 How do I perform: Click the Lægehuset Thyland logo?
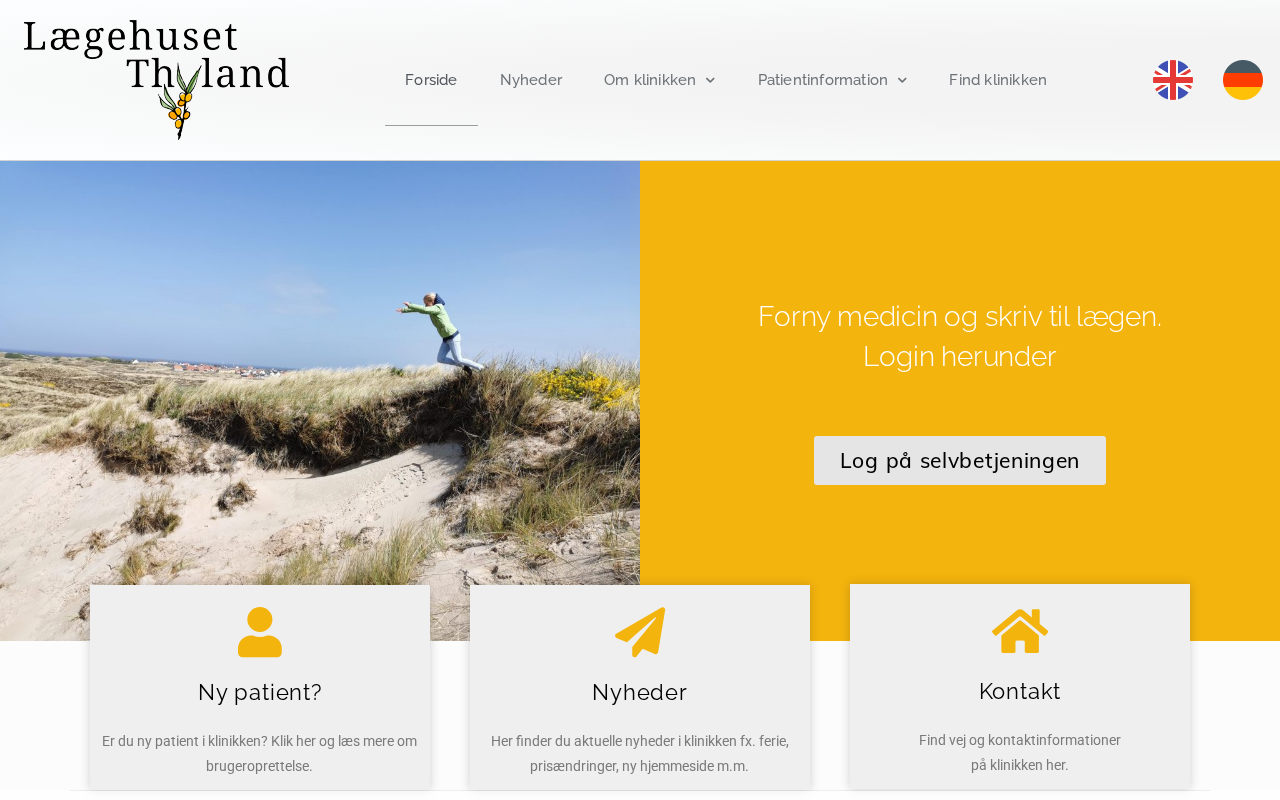pyautogui.click(x=156, y=80)
